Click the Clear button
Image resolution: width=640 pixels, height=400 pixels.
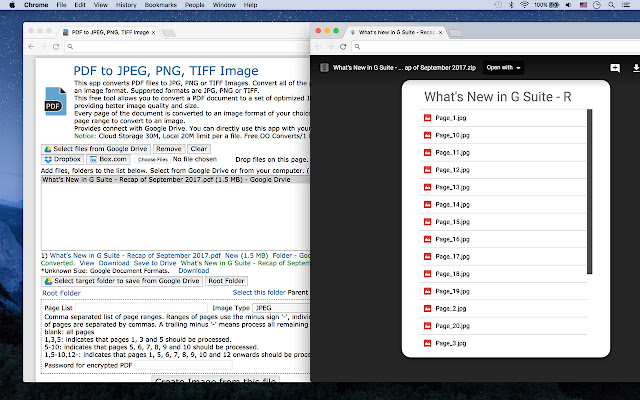199,149
